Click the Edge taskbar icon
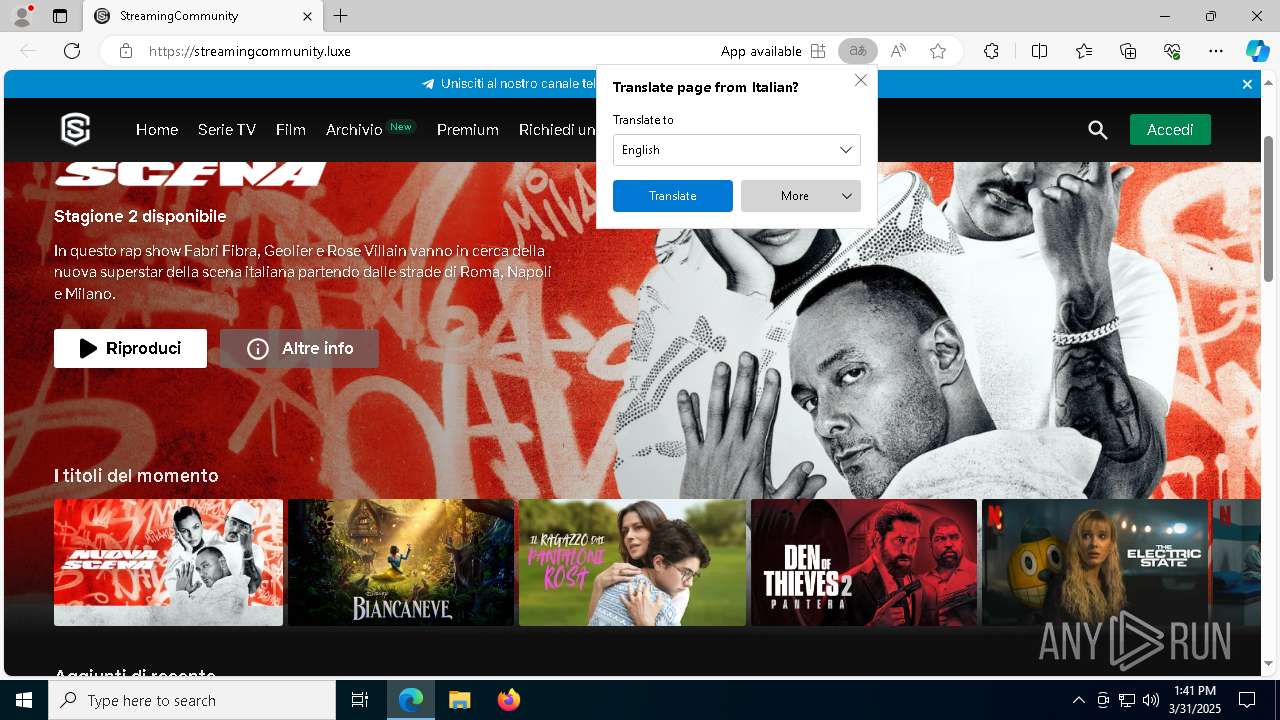The image size is (1280, 720). (x=411, y=700)
